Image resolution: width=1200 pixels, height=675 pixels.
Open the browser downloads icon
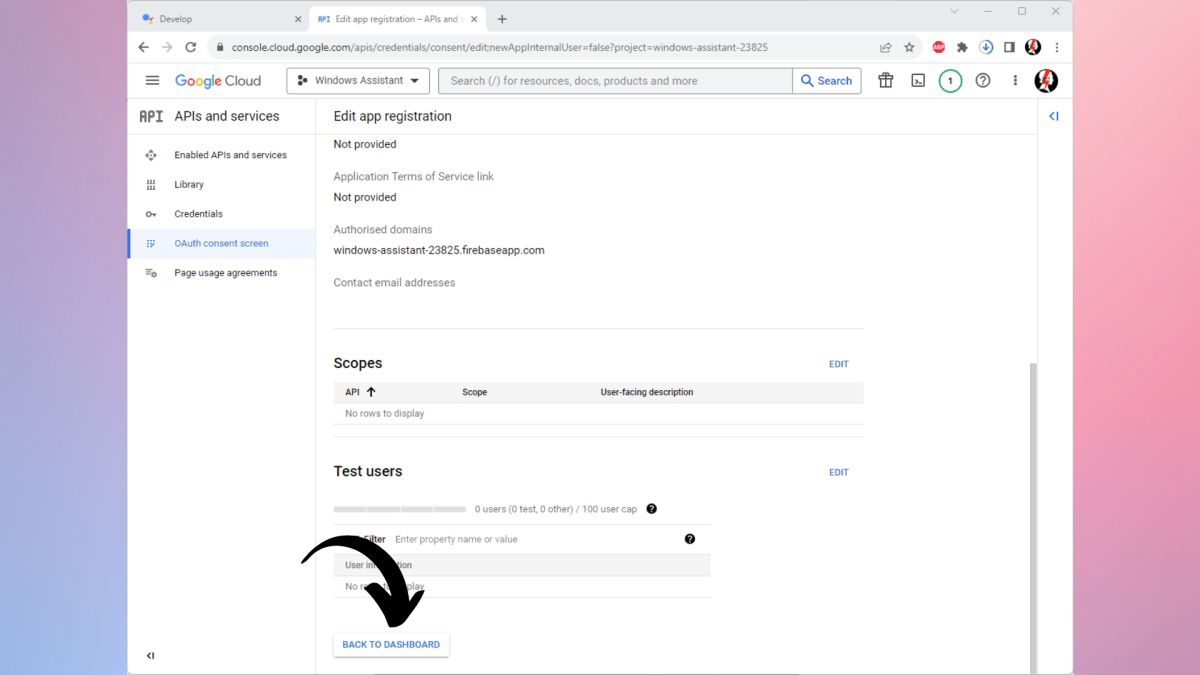click(x=986, y=47)
